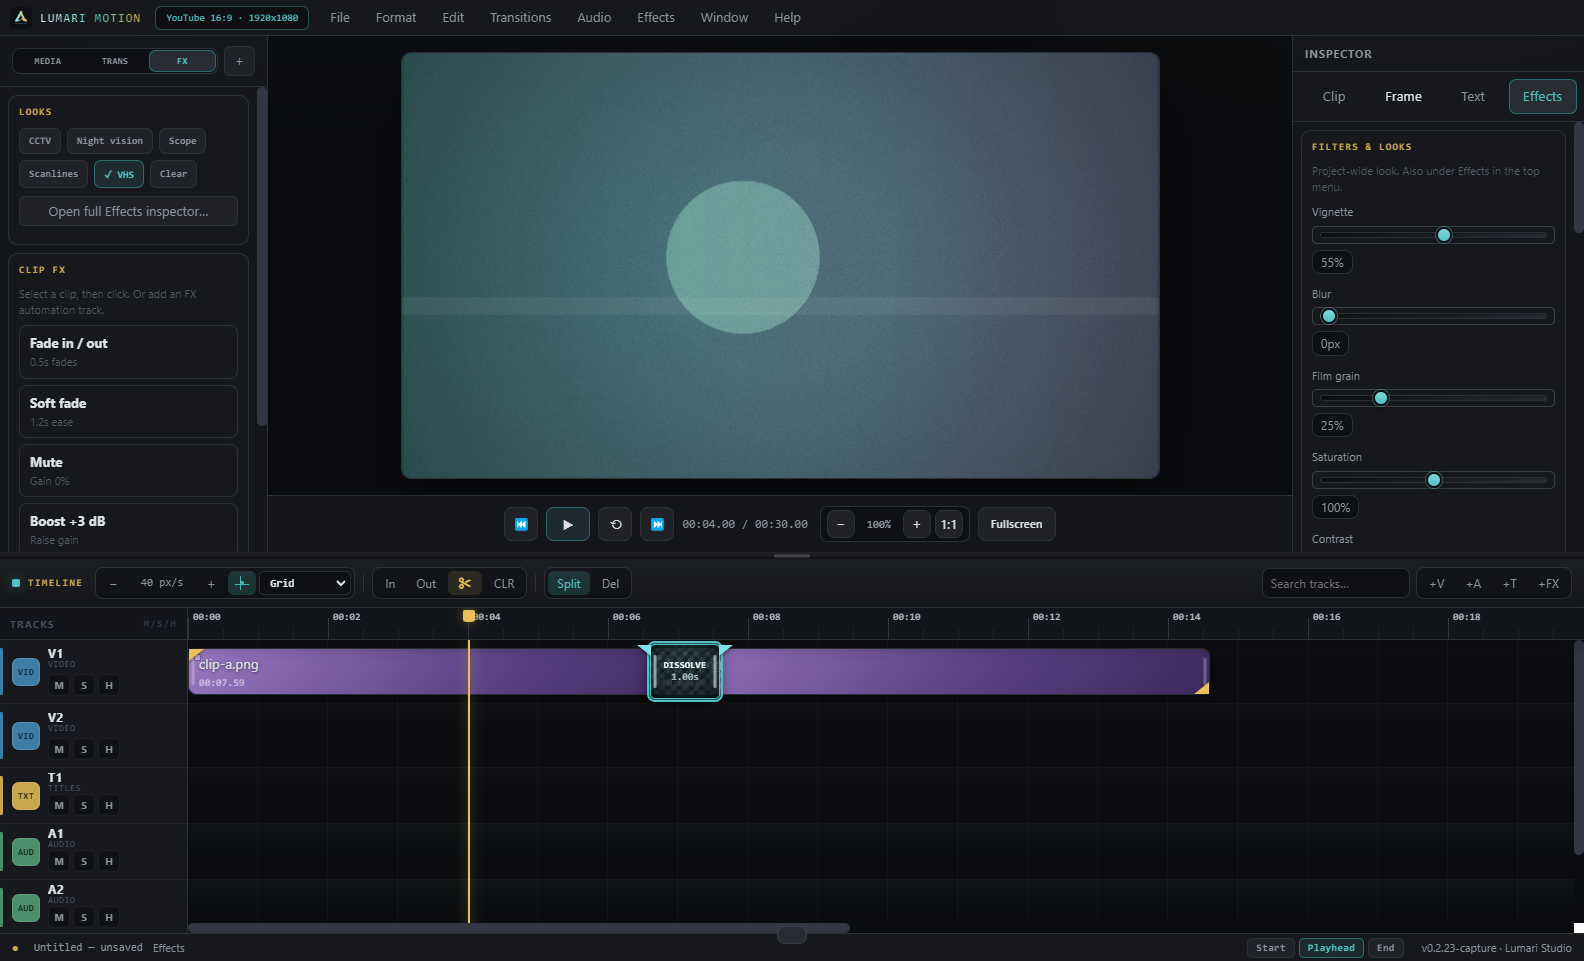The width and height of the screenshot is (1584, 961).
Task: Decrease timeline zoom with minus
Action: 113,584
